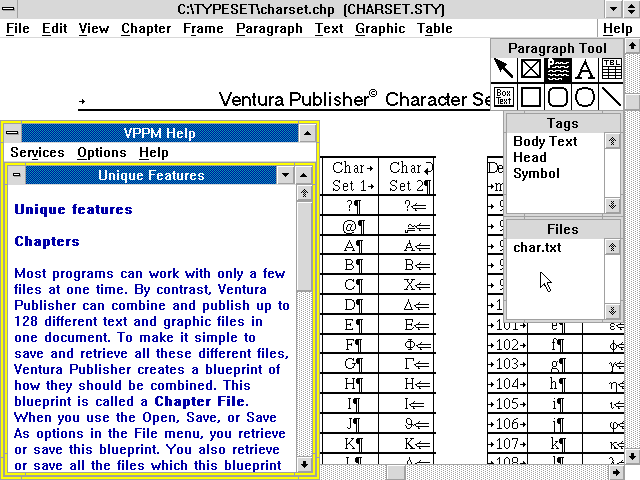
Task: Click help text vertical scrollbar thumb
Action: coord(304,245)
